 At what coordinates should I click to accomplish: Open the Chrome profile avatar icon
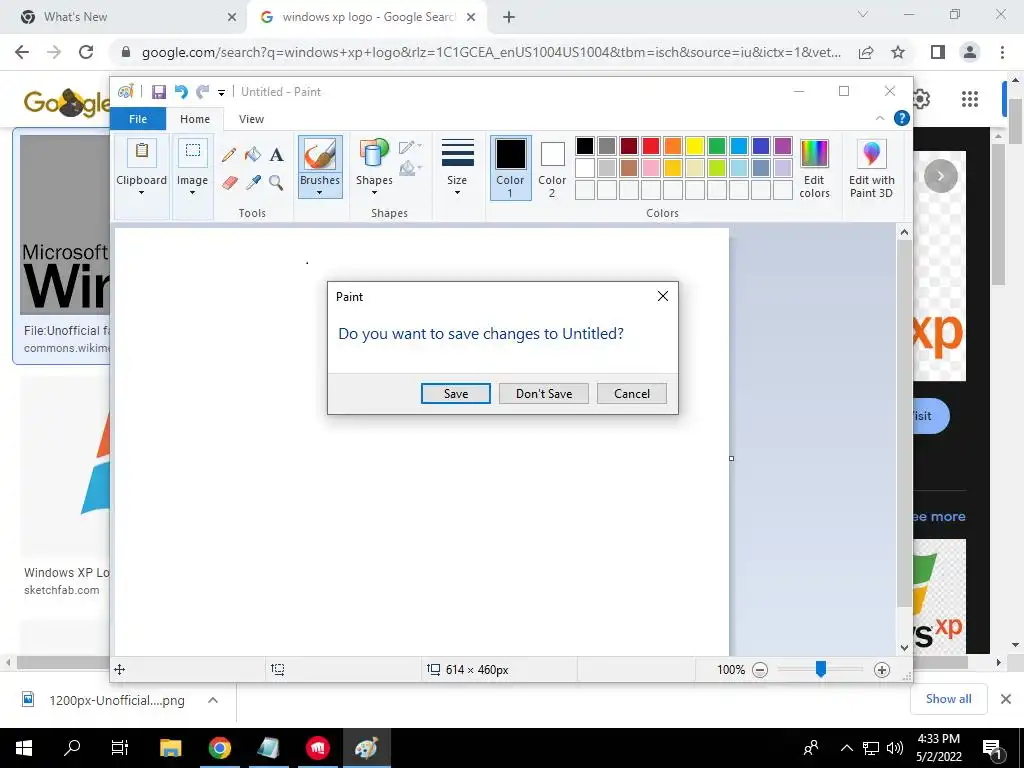point(970,52)
